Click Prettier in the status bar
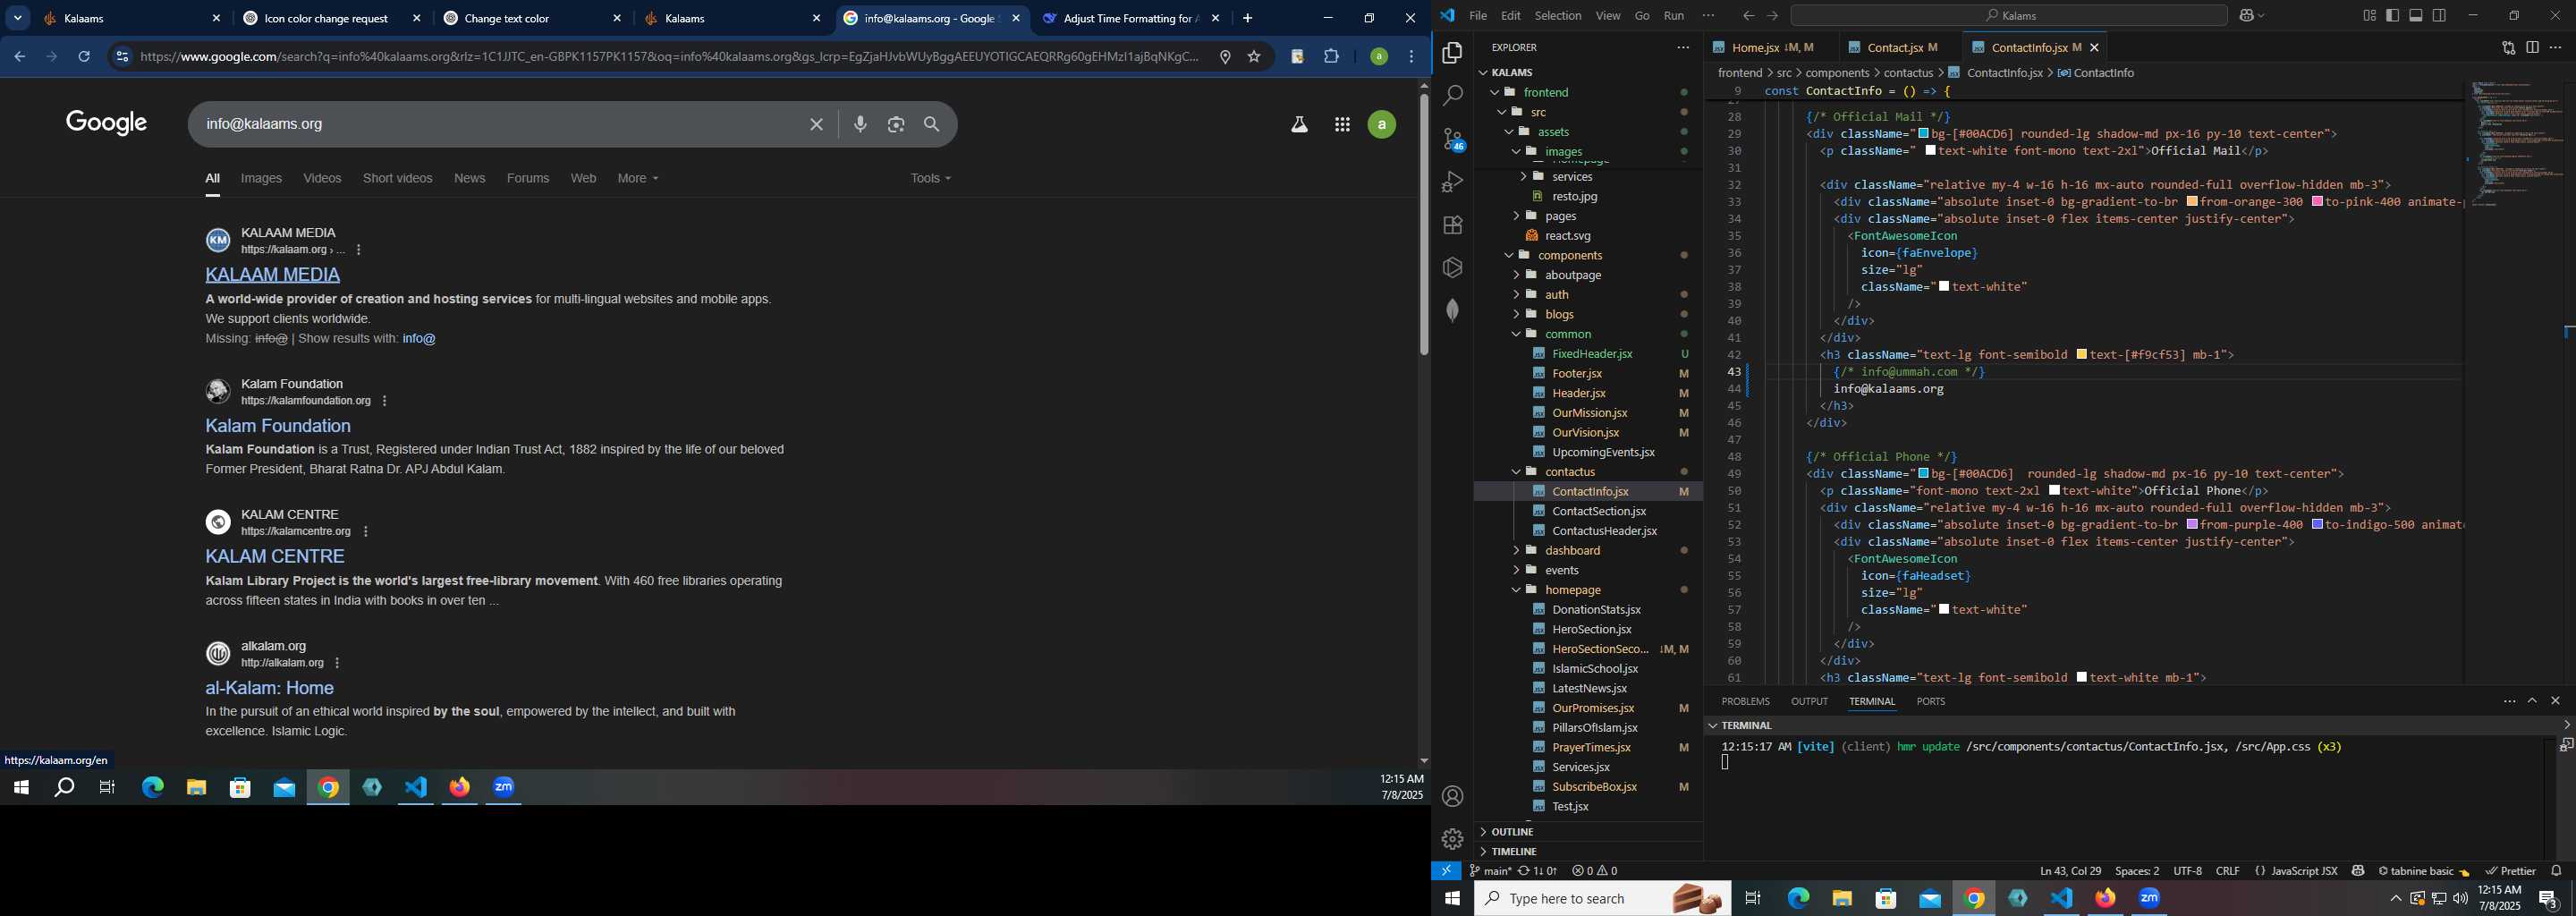 point(2510,871)
